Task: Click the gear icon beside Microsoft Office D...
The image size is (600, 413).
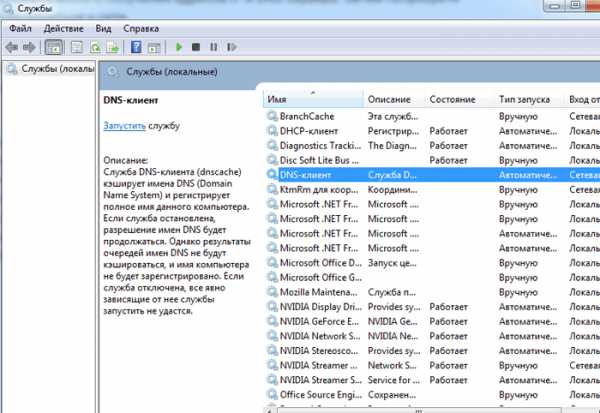Action: coord(272,262)
